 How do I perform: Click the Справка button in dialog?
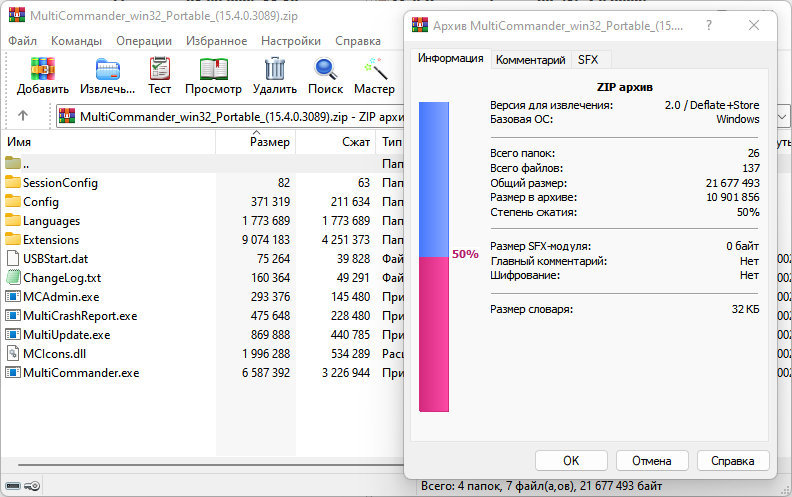pyautogui.click(x=733, y=461)
